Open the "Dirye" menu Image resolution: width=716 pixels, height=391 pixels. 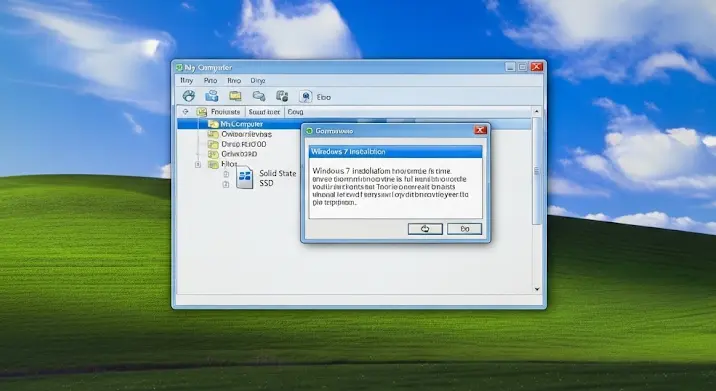coord(258,80)
